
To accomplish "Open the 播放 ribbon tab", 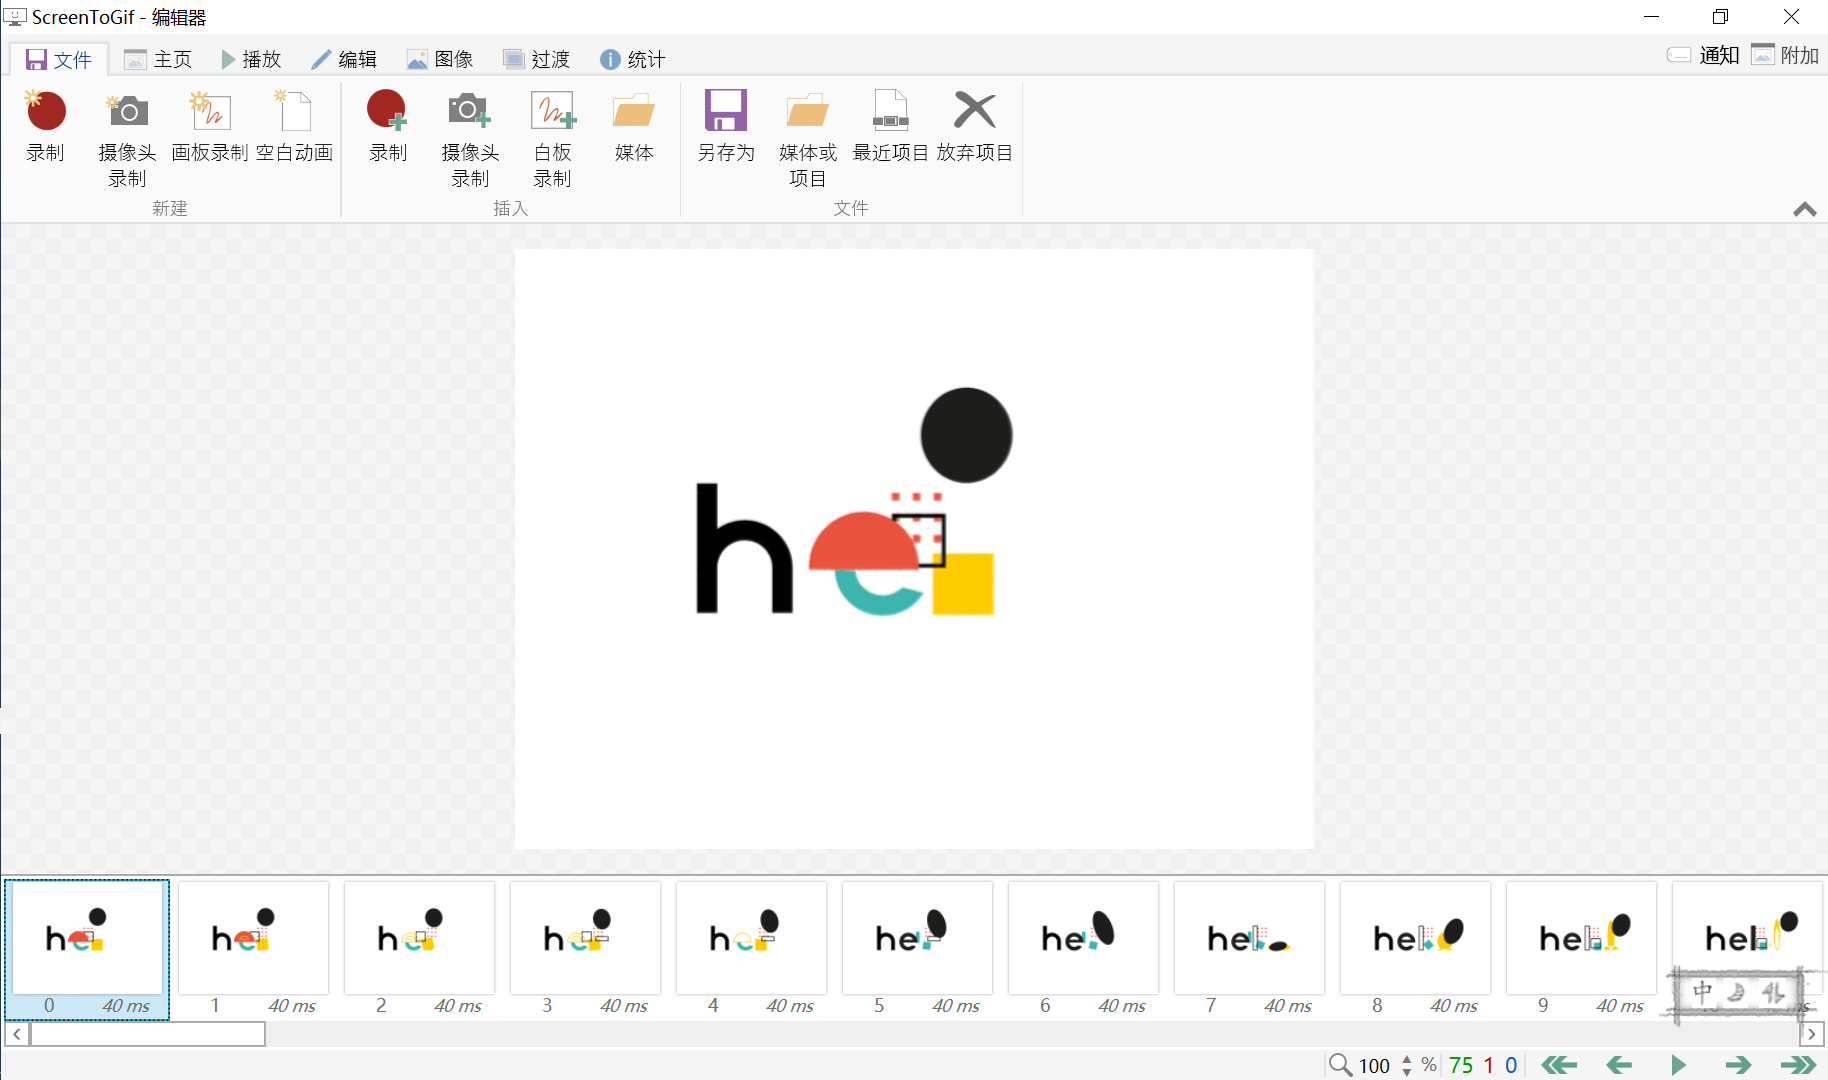I will click(x=251, y=59).
